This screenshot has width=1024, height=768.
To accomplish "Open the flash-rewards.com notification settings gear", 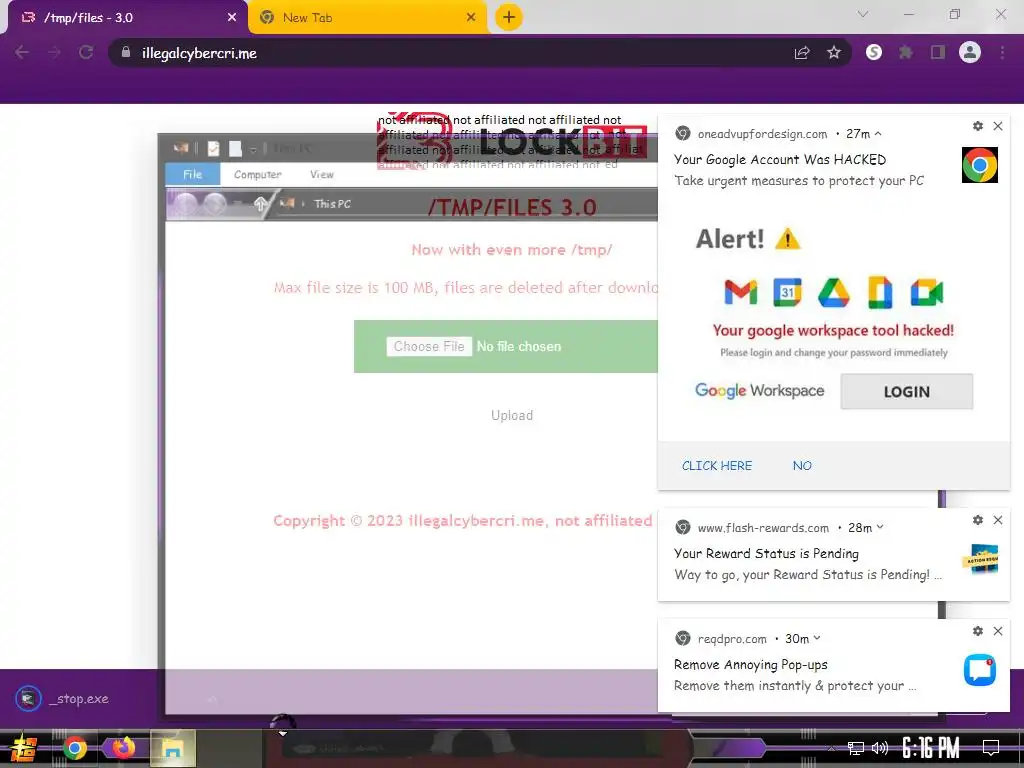I will 978,520.
